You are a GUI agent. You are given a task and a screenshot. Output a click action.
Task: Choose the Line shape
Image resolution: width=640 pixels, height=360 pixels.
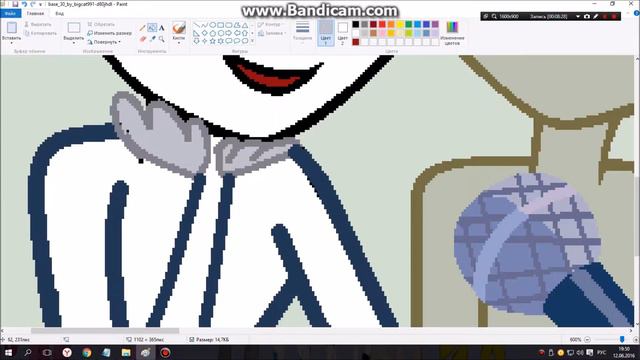click(197, 25)
